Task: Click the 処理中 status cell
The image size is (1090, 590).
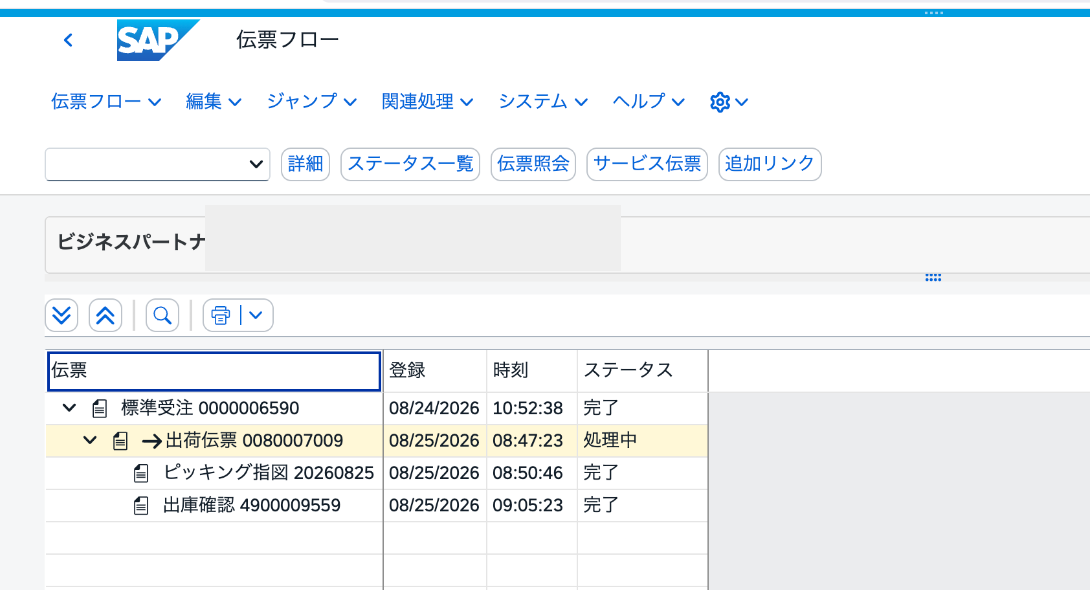Action: [642, 441]
